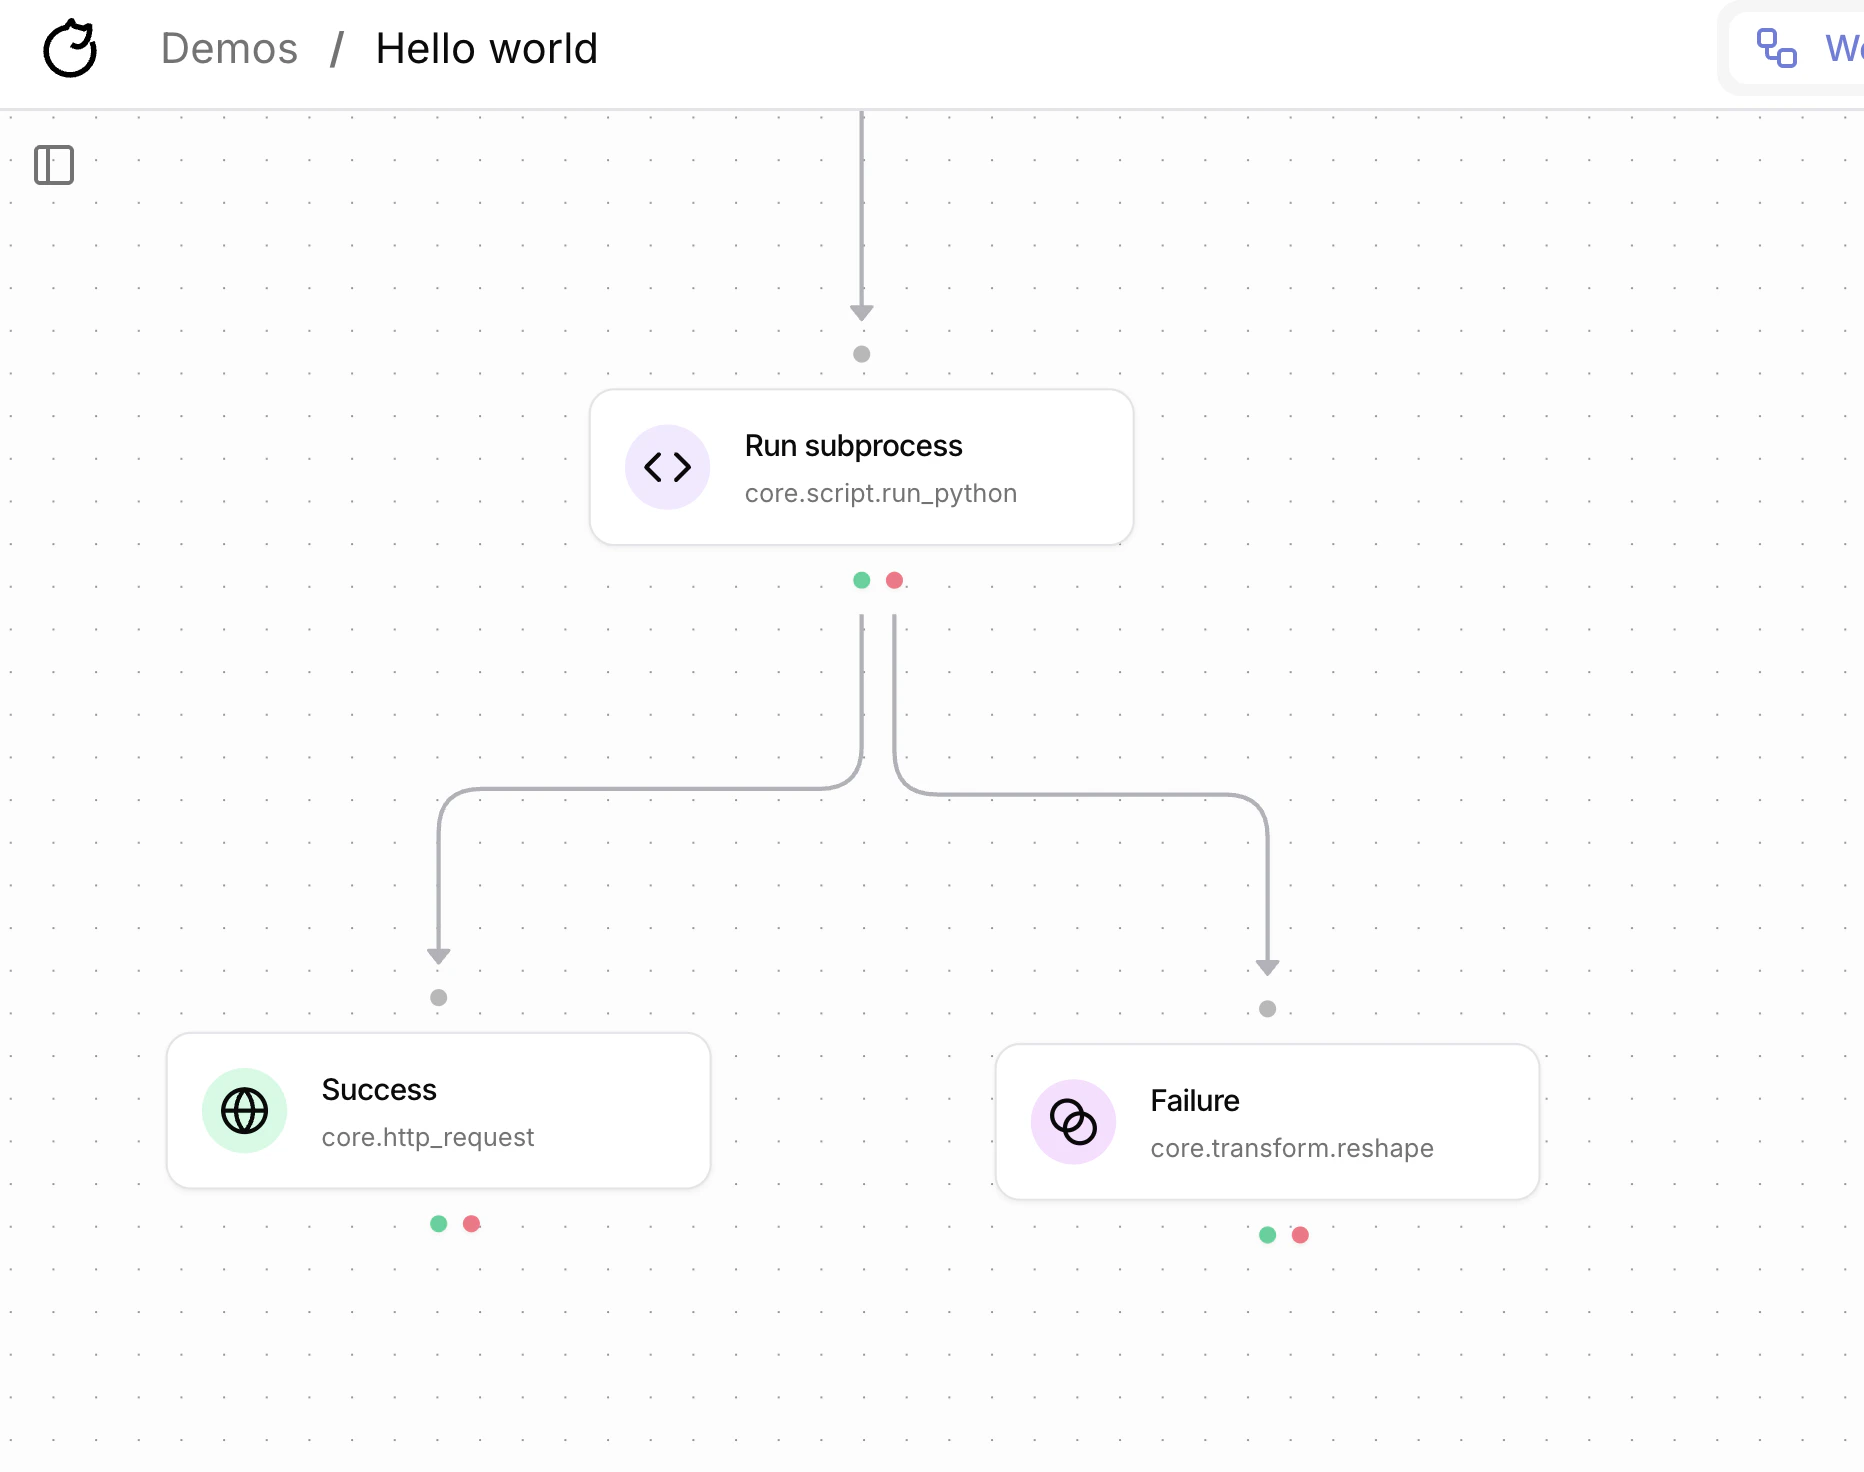Click the green success port under Run subprocess
The image size is (1864, 1472).
861,580
